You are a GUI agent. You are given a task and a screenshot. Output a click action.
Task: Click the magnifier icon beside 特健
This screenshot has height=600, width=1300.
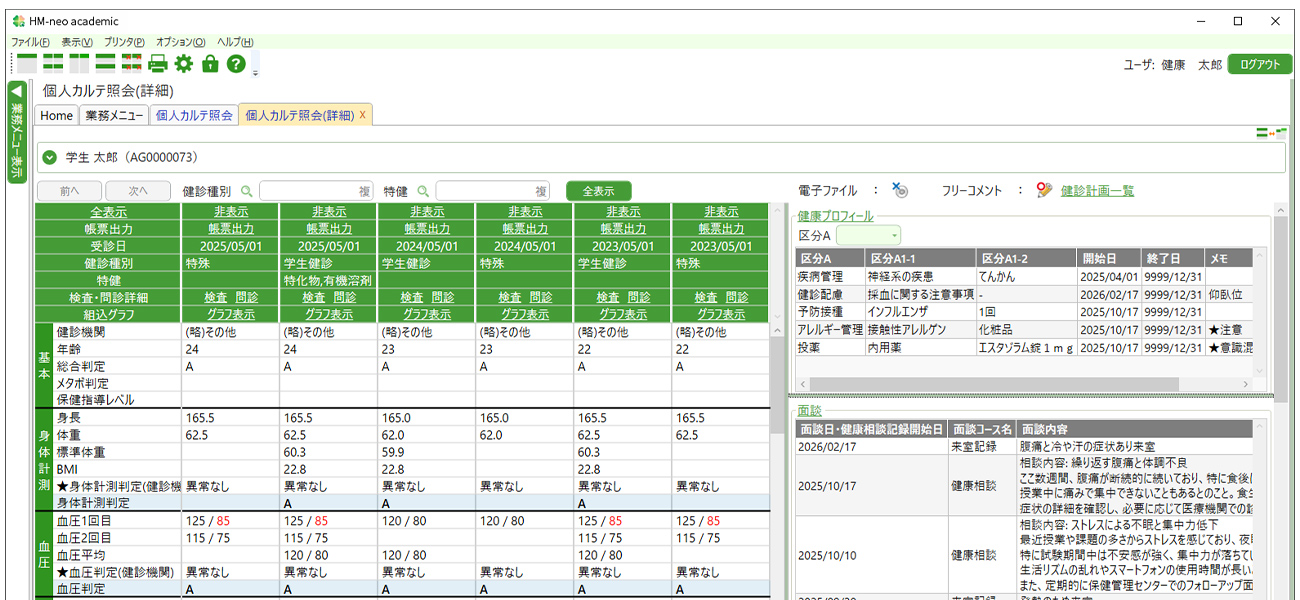coord(423,191)
